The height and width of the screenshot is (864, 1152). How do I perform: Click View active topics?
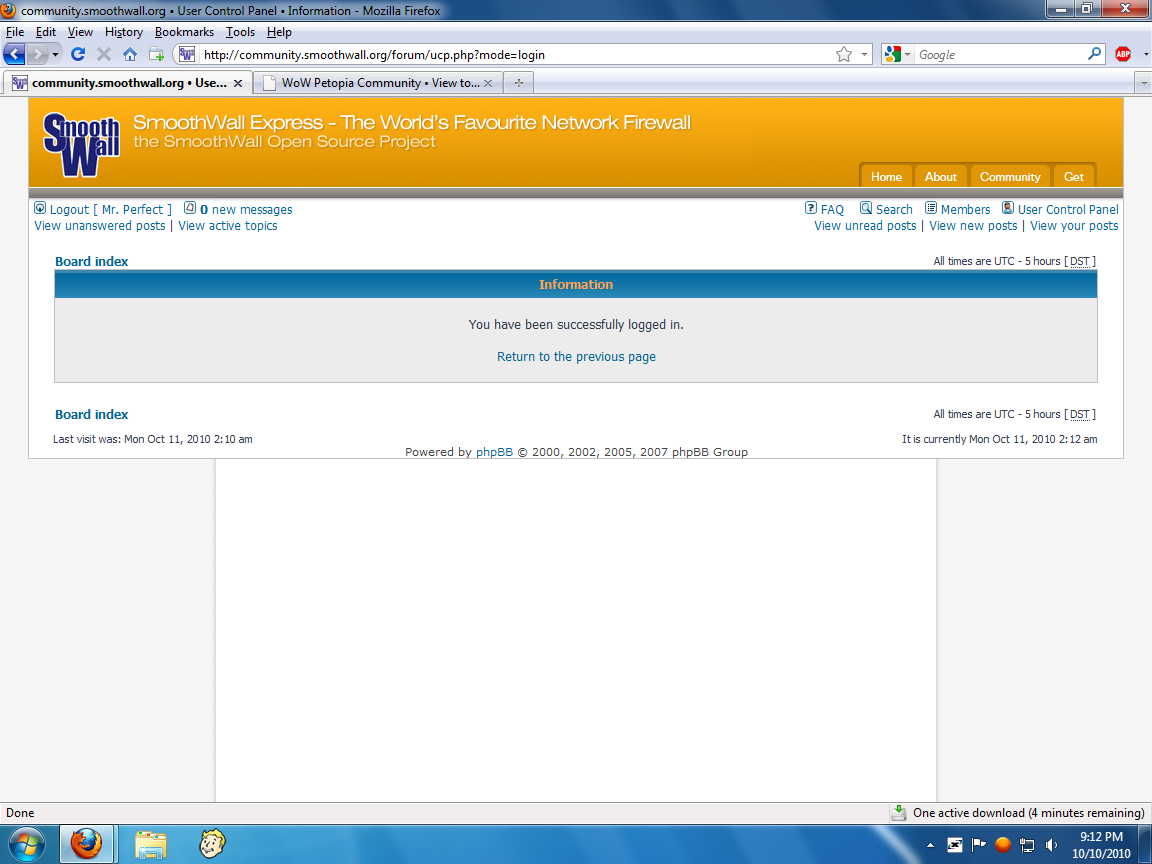click(x=228, y=226)
